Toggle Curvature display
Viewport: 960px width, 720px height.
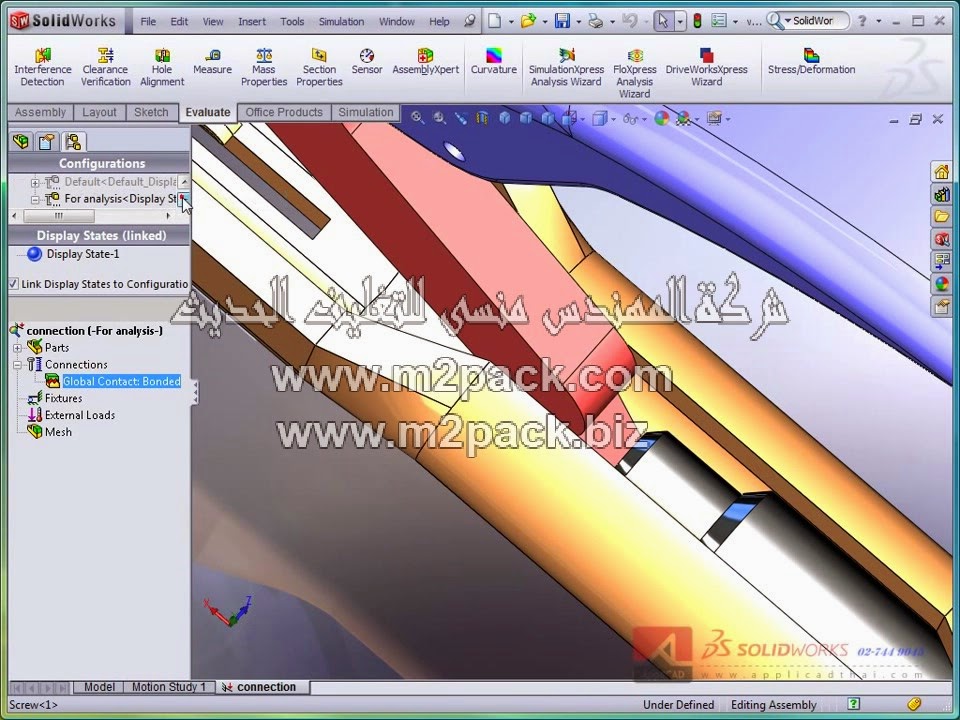[493, 62]
